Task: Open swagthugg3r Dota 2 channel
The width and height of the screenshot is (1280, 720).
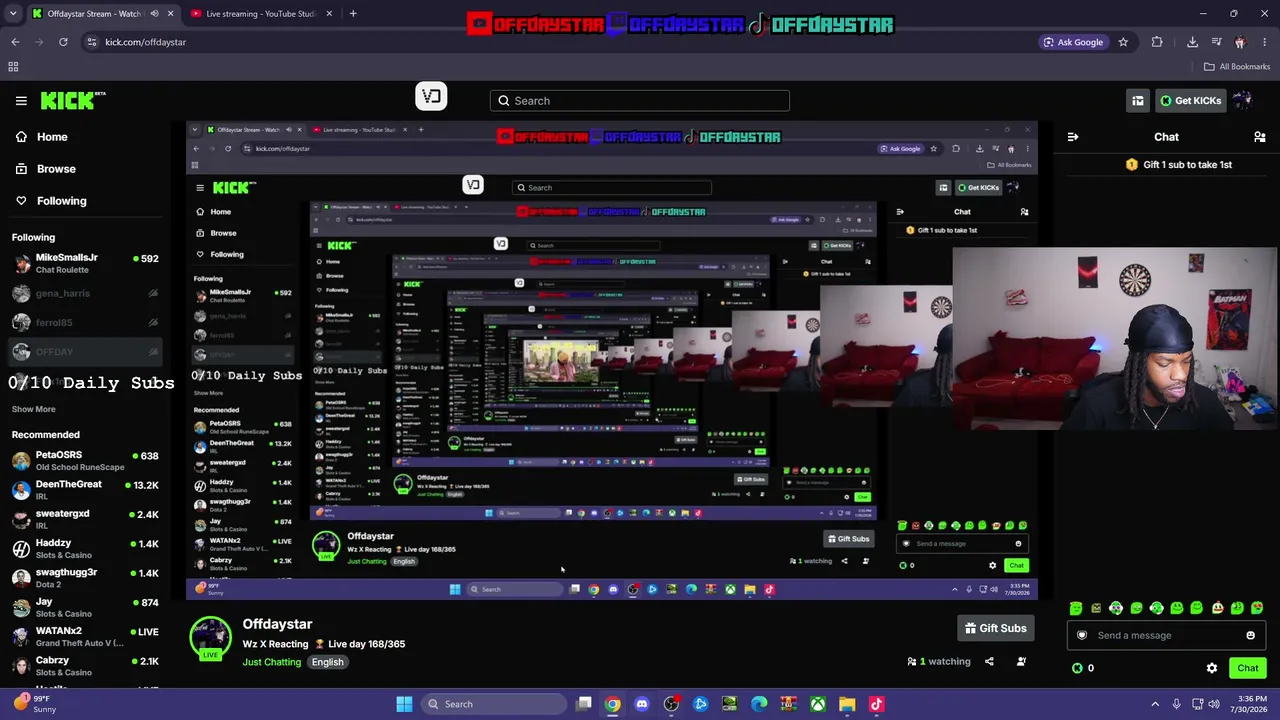Action: point(85,578)
